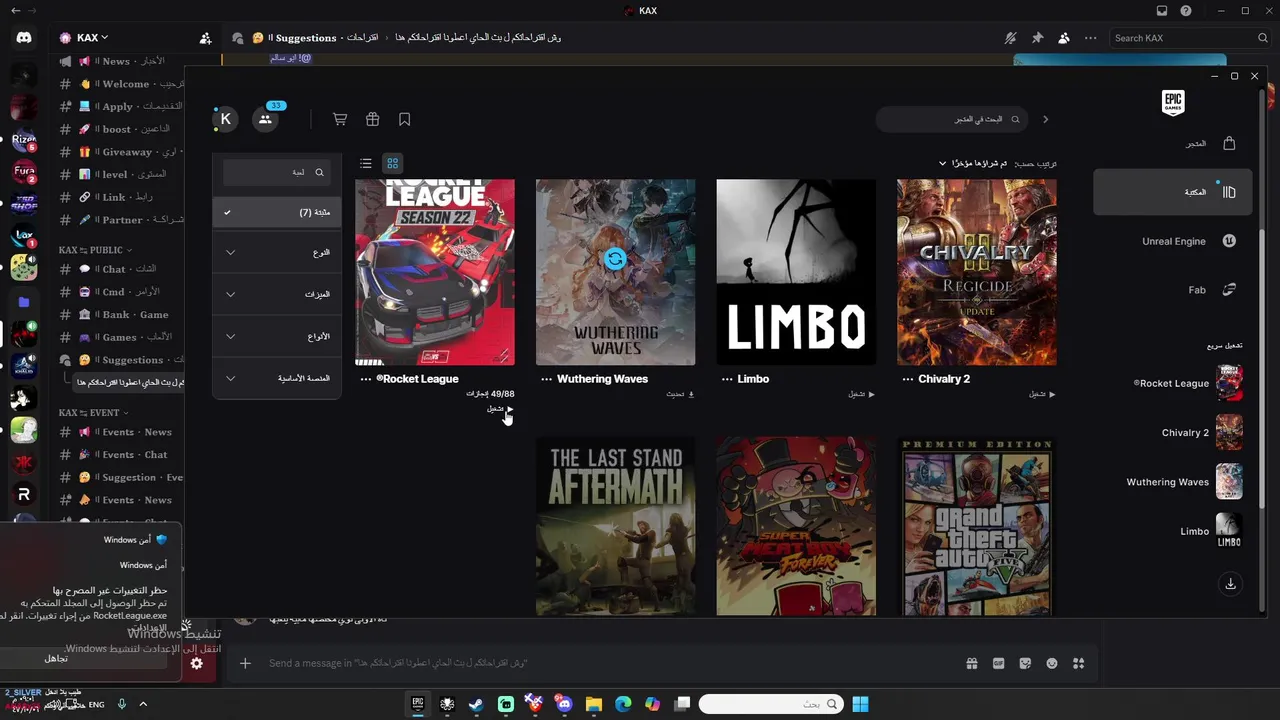Open Chivalry 2 three-dot options menu

(x=908, y=379)
